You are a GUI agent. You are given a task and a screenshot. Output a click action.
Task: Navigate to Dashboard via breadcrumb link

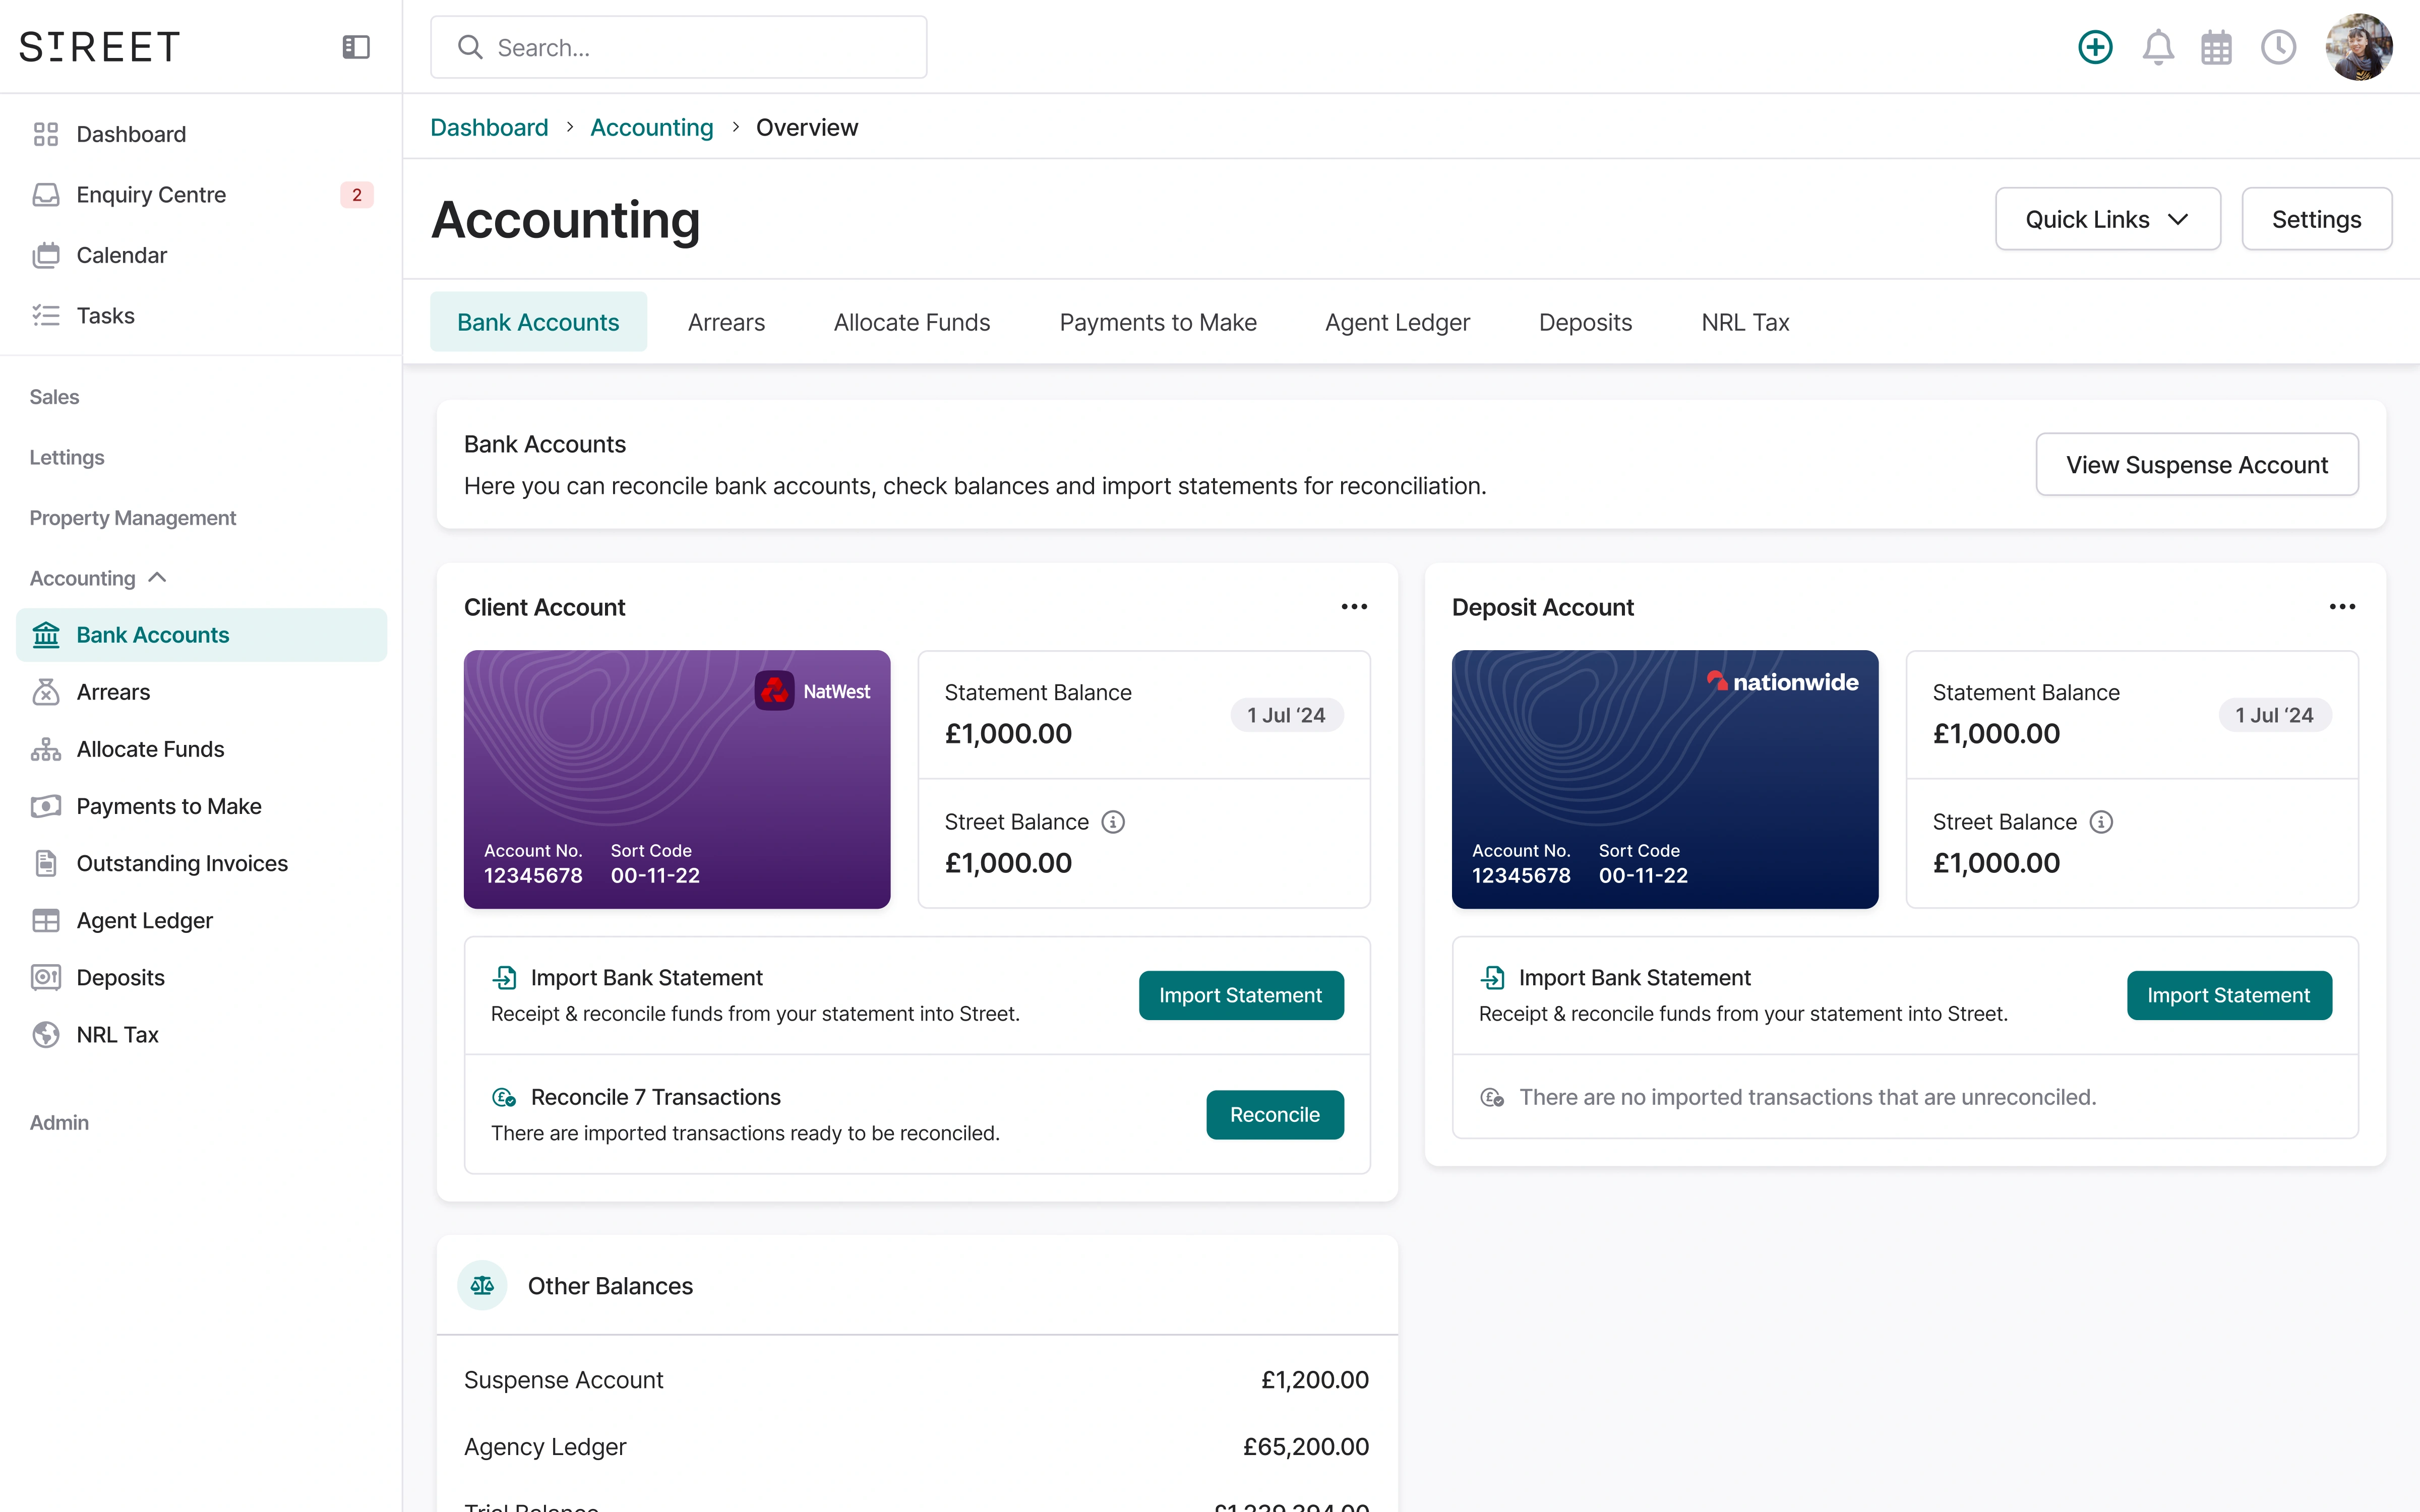click(x=489, y=127)
